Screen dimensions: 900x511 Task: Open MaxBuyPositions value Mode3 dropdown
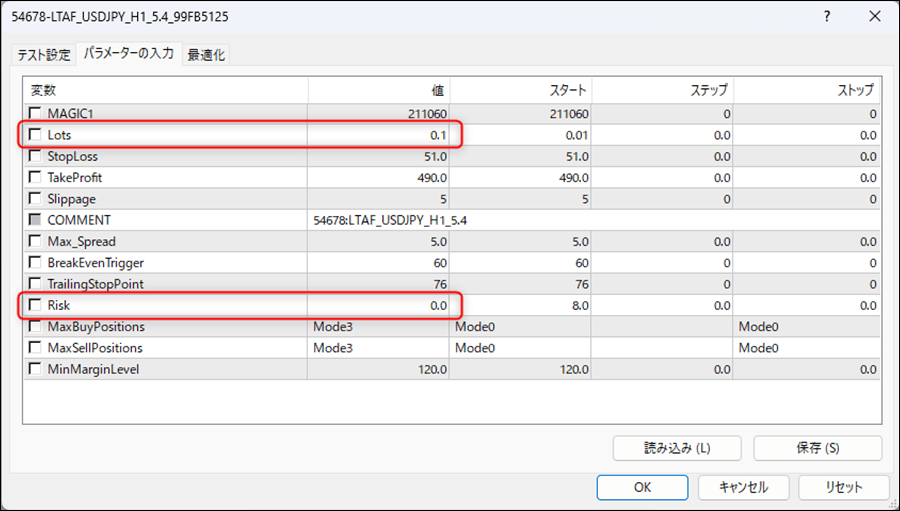click(x=378, y=327)
